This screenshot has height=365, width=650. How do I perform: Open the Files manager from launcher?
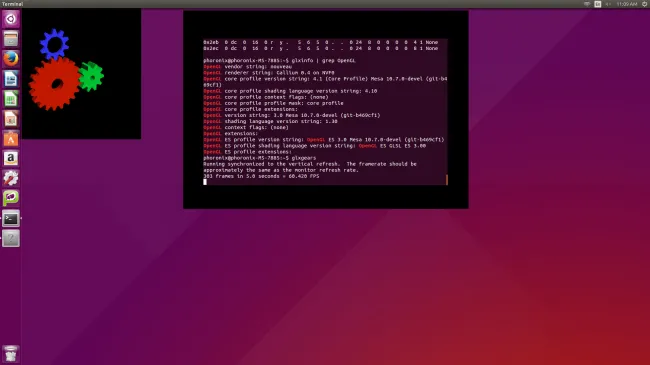11,39
